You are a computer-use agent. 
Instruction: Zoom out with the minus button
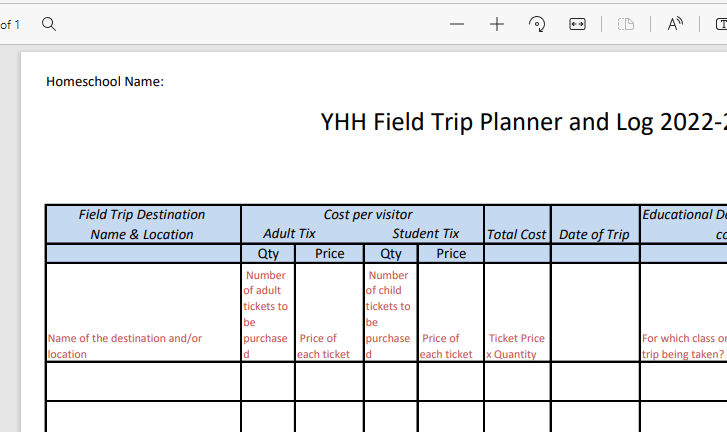click(x=457, y=24)
